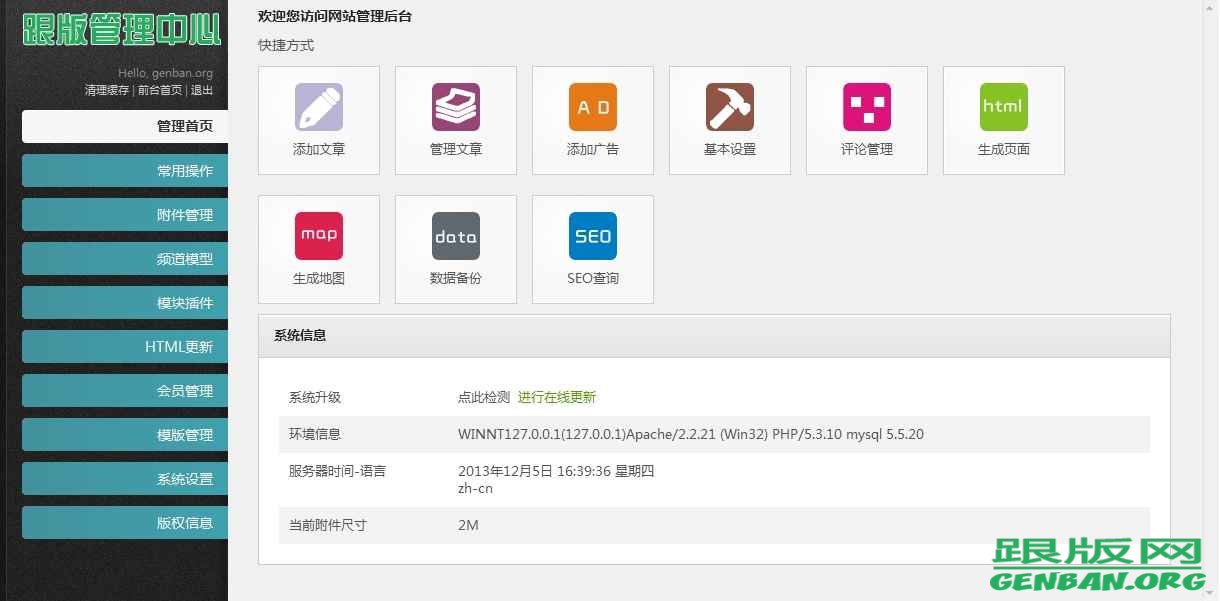Open 基本设置 via the hammer icon
This screenshot has width=1220, height=601.
click(729, 118)
